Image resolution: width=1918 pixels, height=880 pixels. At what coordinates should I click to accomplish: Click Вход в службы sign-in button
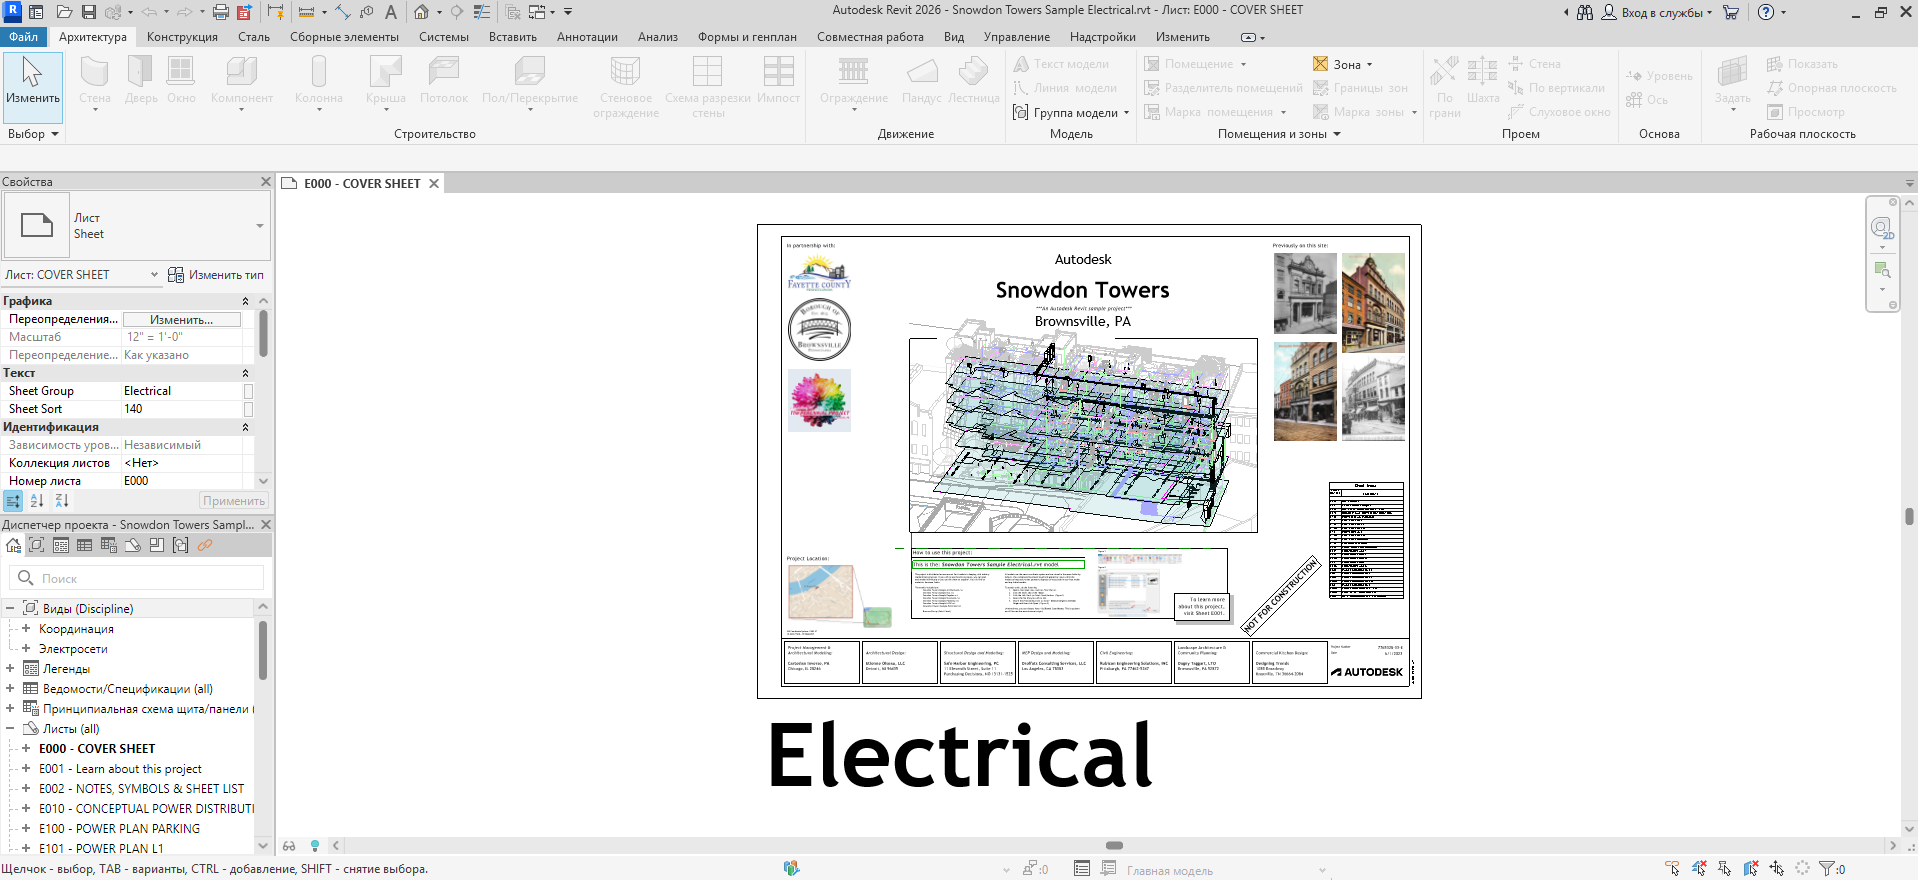(x=1657, y=12)
